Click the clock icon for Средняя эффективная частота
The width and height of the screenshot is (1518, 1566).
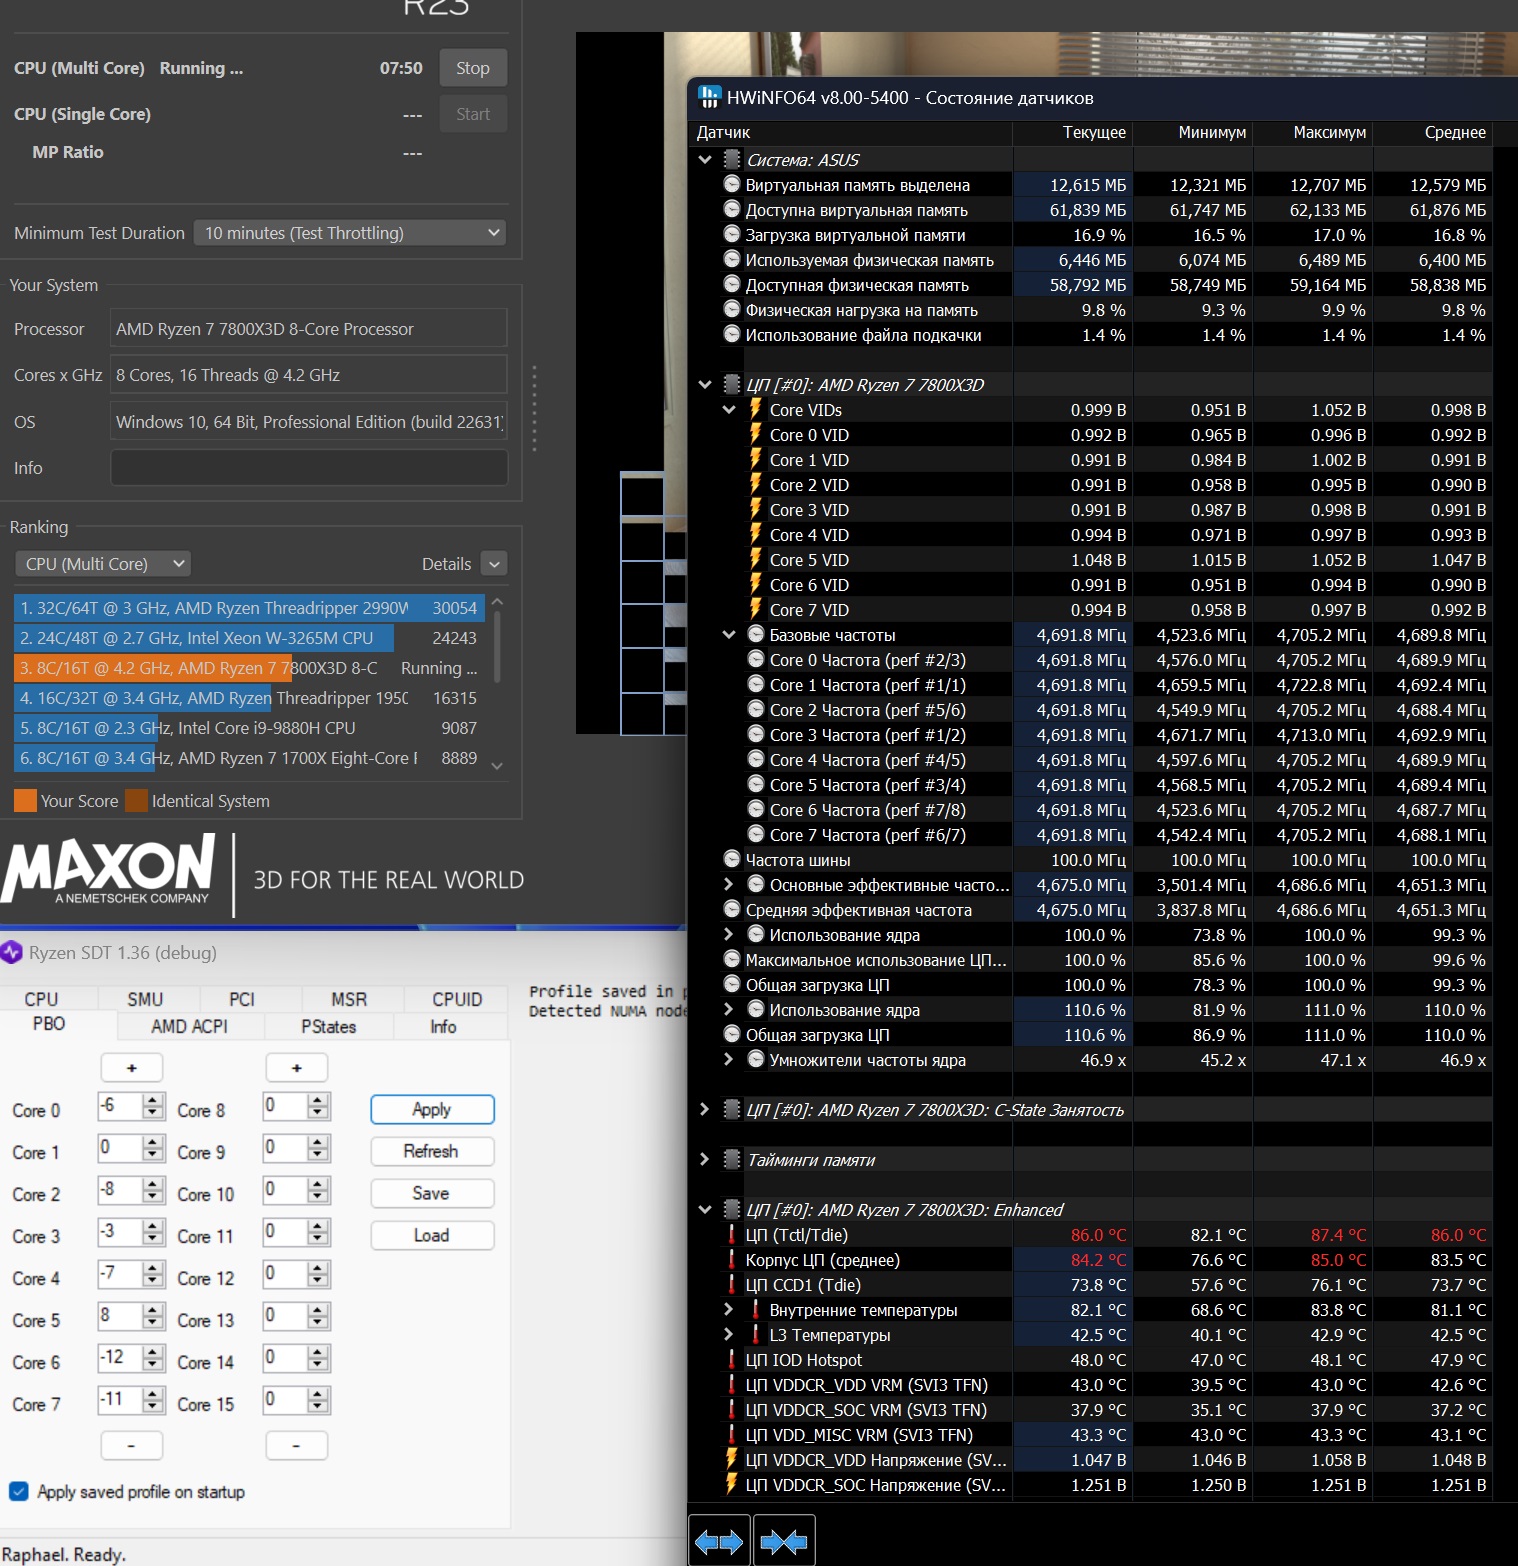click(x=732, y=909)
